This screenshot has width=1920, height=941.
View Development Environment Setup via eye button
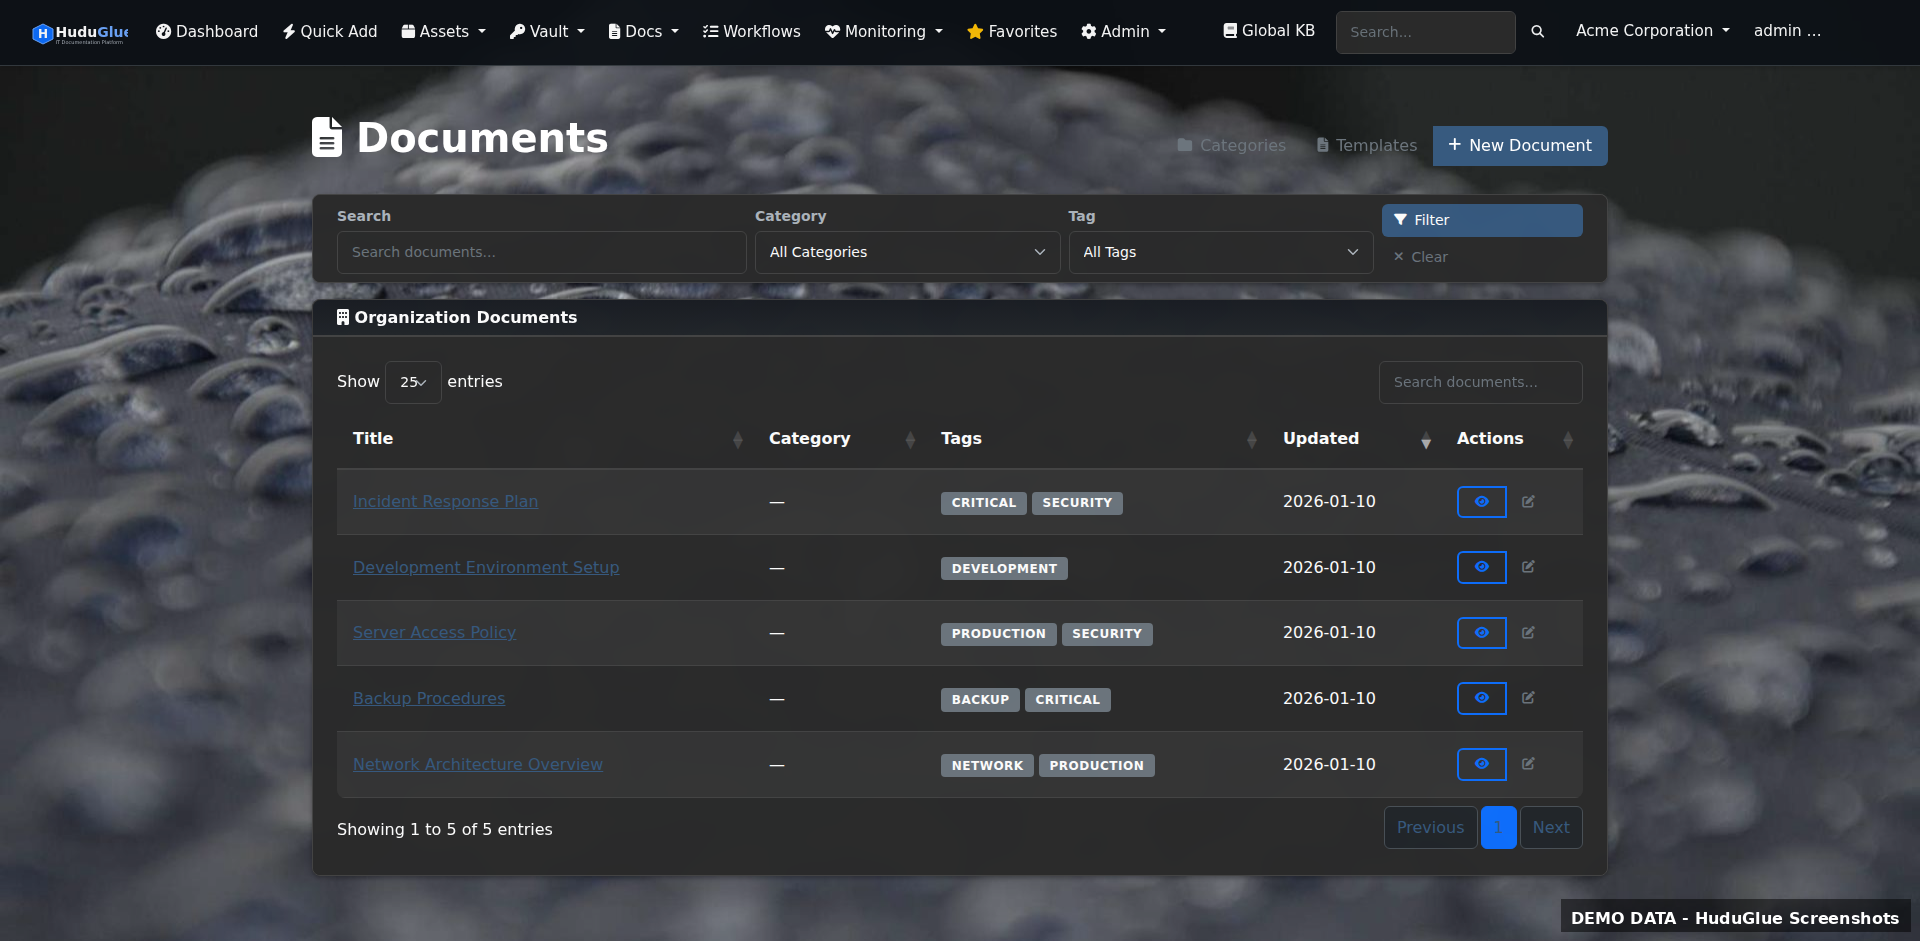1481,567
